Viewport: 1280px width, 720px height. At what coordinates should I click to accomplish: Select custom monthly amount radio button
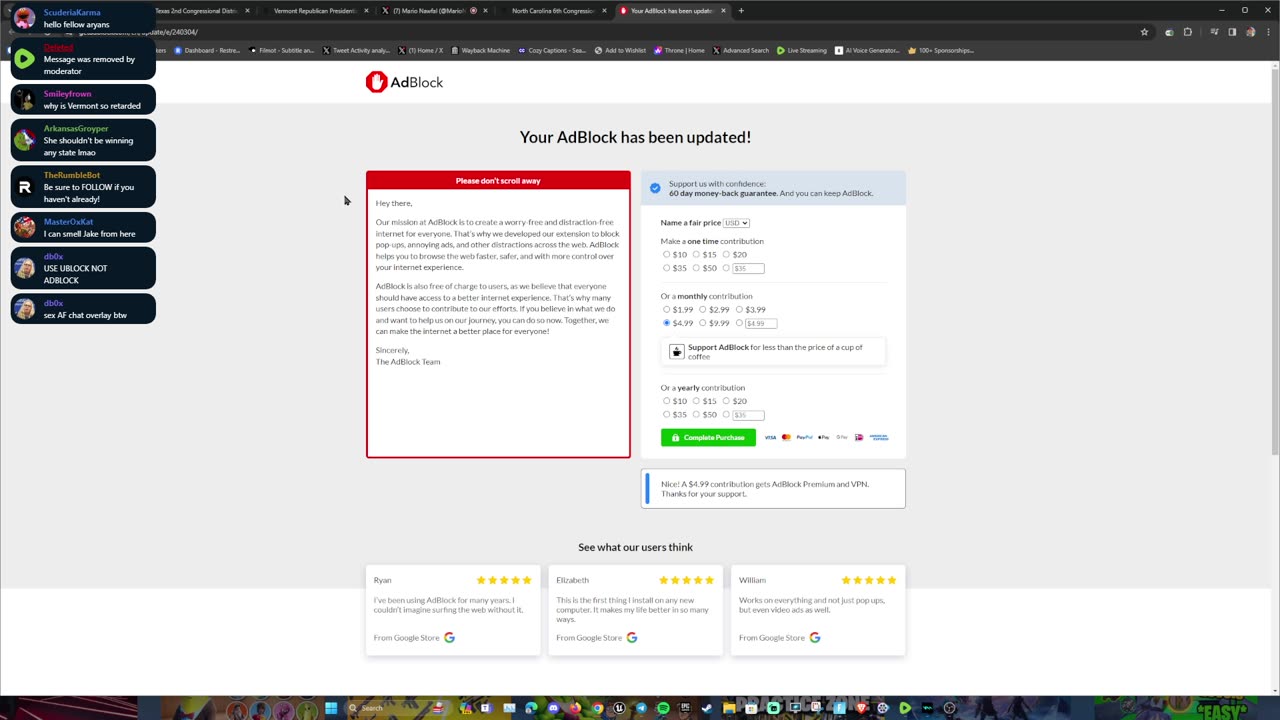(x=739, y=323)
